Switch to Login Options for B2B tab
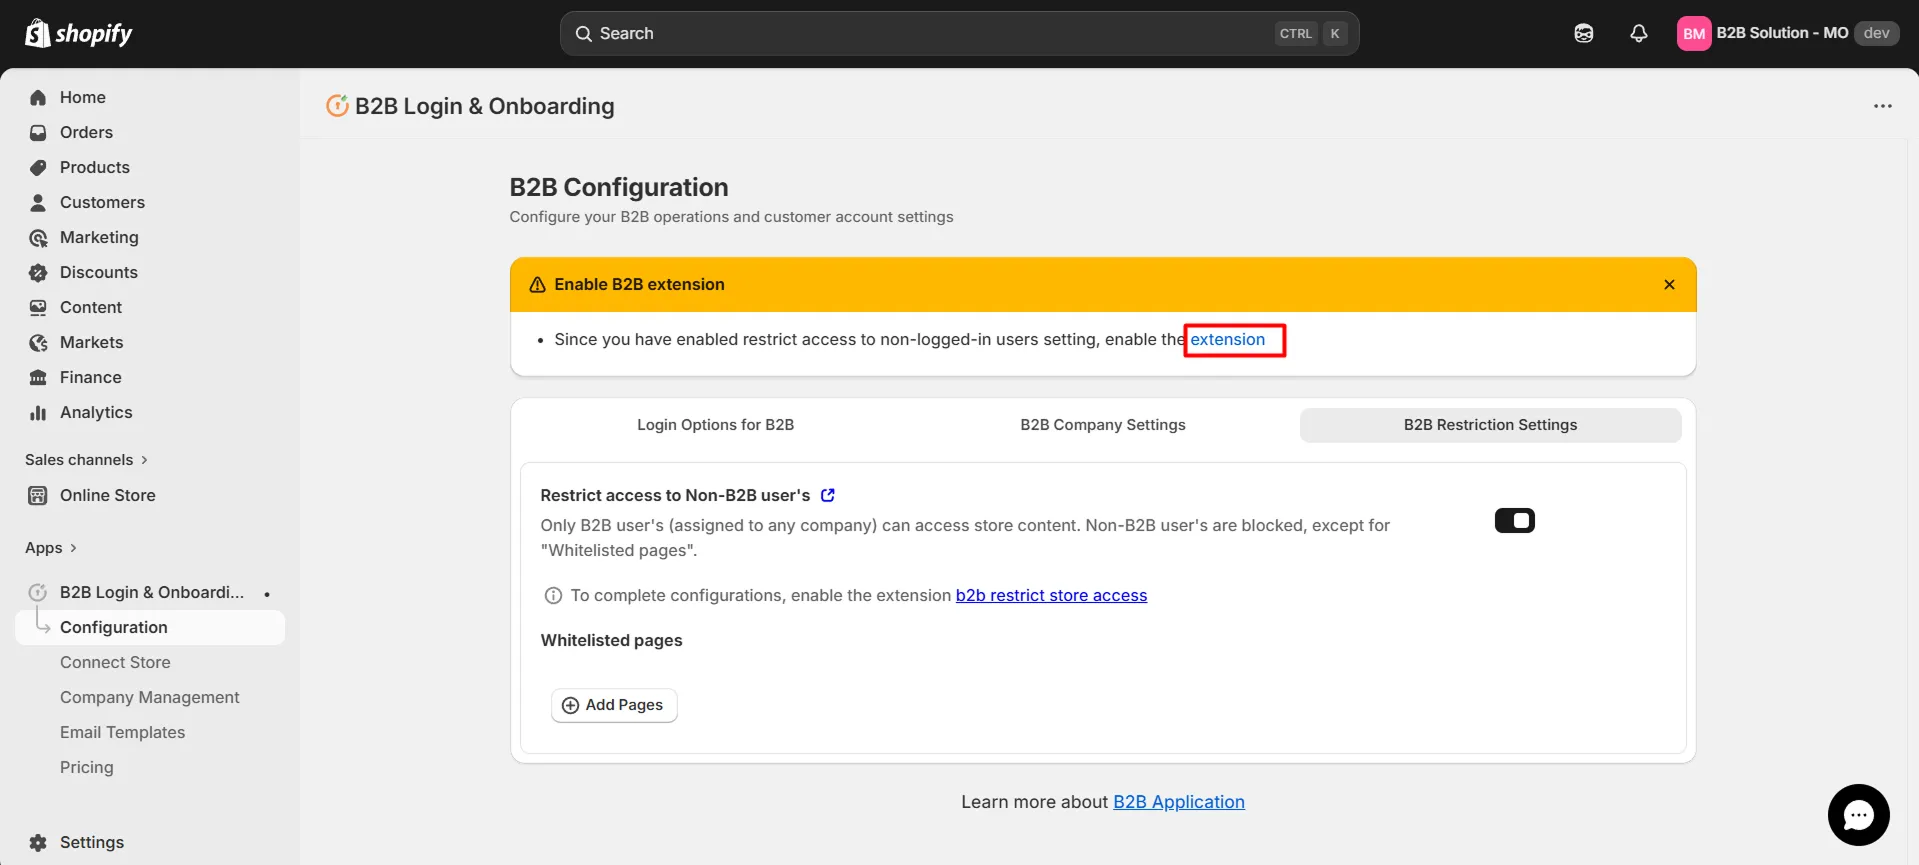Image resolution: width=1919 pixels, height=865 pixels. pyautogui.click(x=716, y=425)
